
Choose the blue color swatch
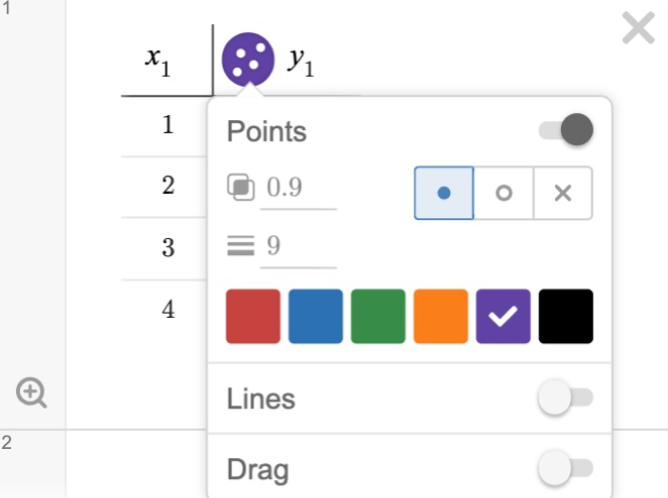pos(316,316)
